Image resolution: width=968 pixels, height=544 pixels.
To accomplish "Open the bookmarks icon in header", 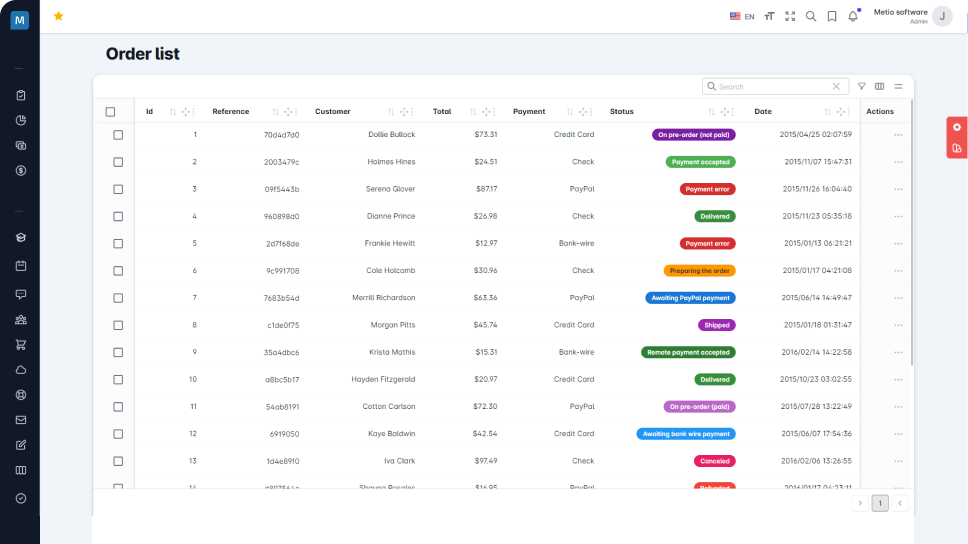I will click(832, 17).
